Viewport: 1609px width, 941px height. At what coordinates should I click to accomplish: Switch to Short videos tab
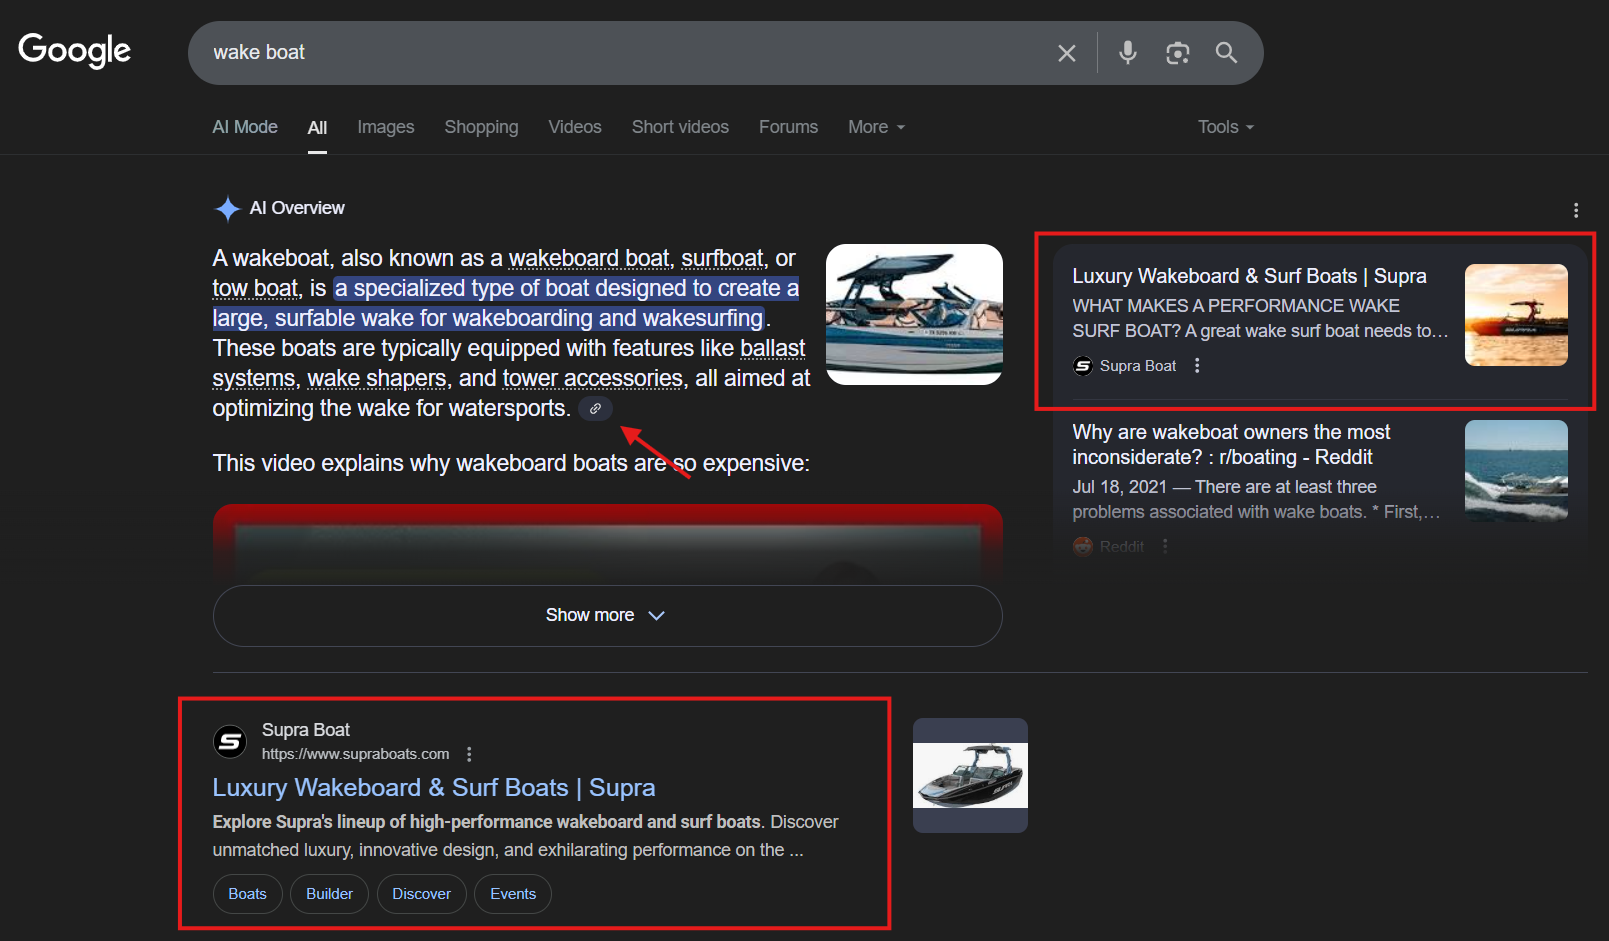680,127
